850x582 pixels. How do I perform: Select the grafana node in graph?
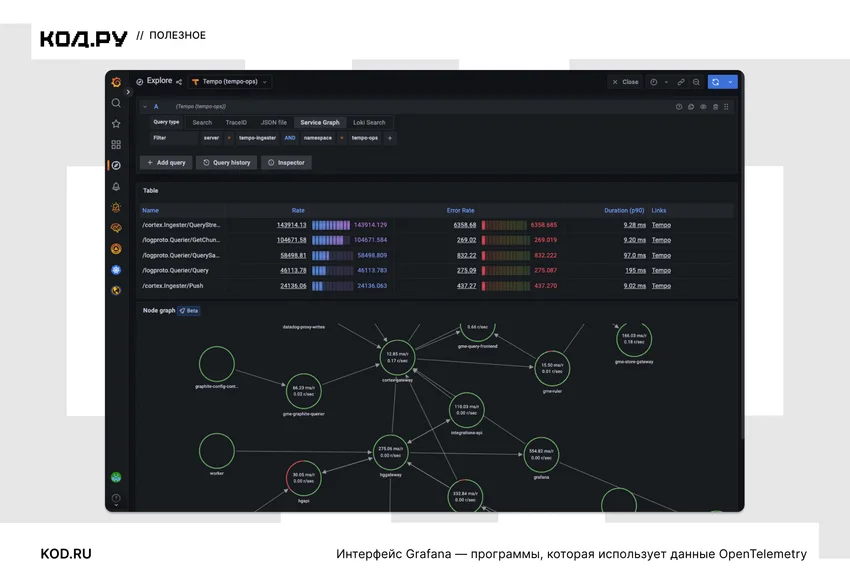(x=541, y=455)
